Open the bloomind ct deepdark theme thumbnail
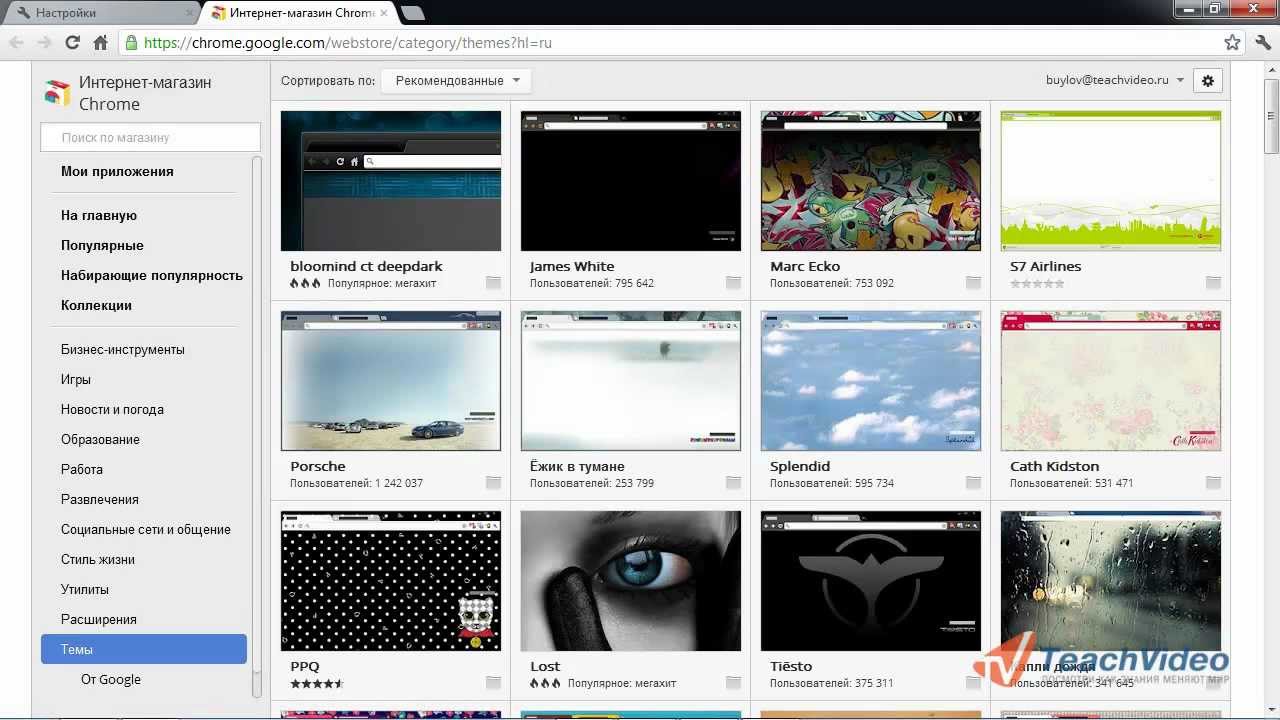Viewport: 1280px width, 720px height. tap(391, 181)
